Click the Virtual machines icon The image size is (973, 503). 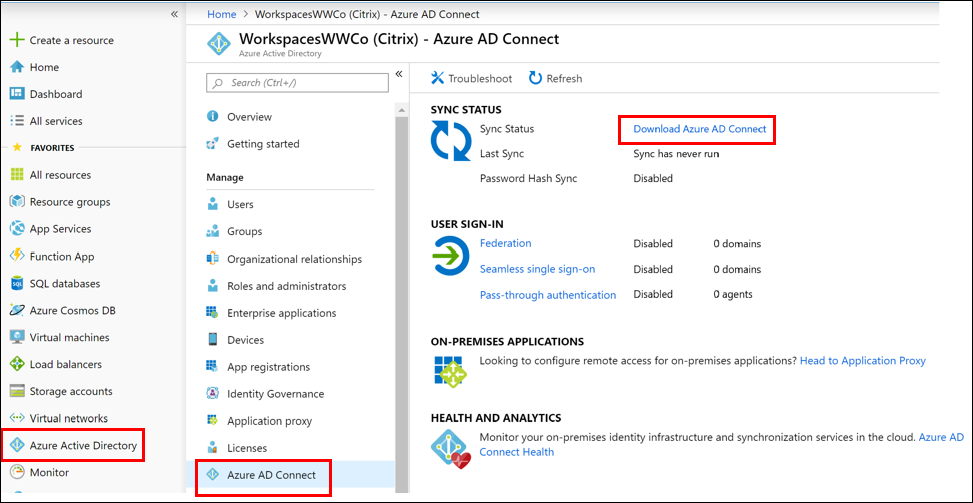pyautogui.click(x=16, y=337)
